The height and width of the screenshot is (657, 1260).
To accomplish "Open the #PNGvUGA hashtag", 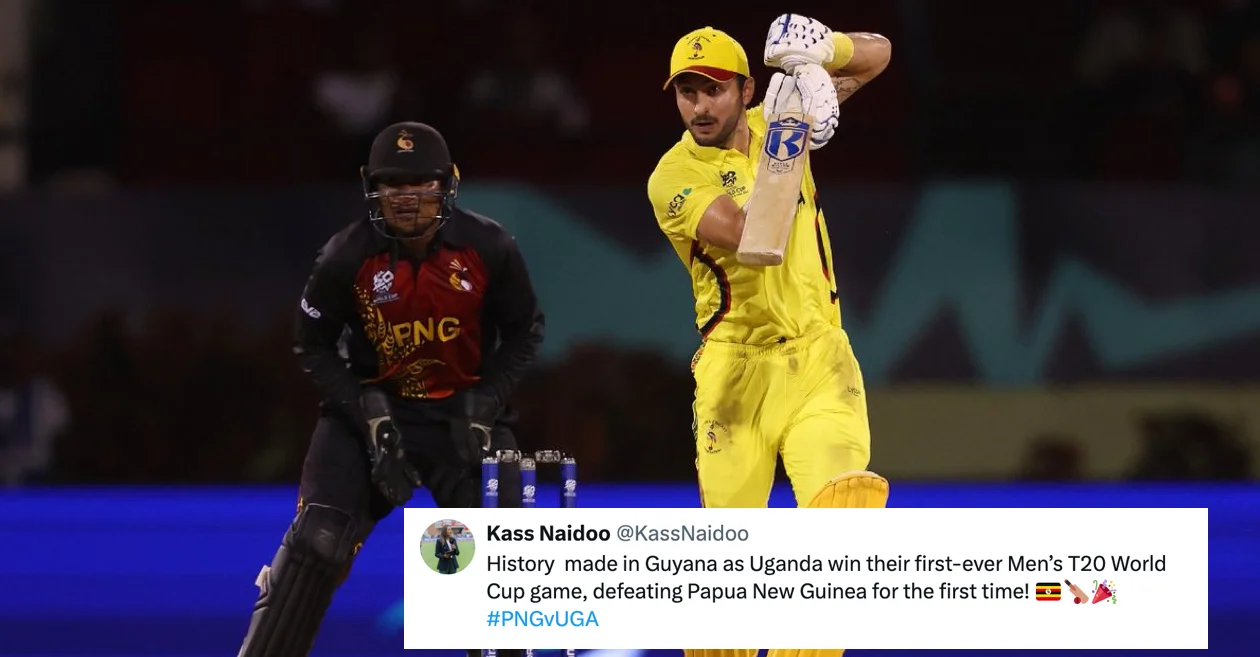I will coord(543,619).
